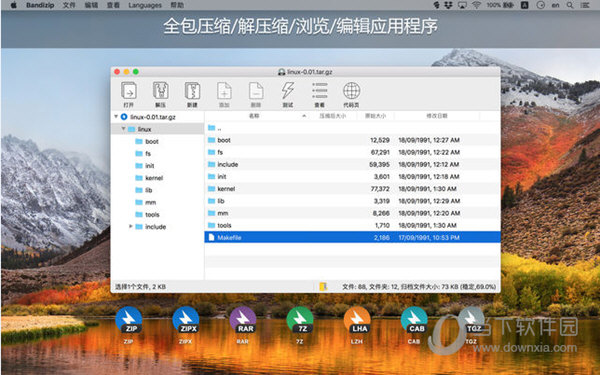Click the gray TGZ format icon

pyautogui.click(x=471, y=320)
